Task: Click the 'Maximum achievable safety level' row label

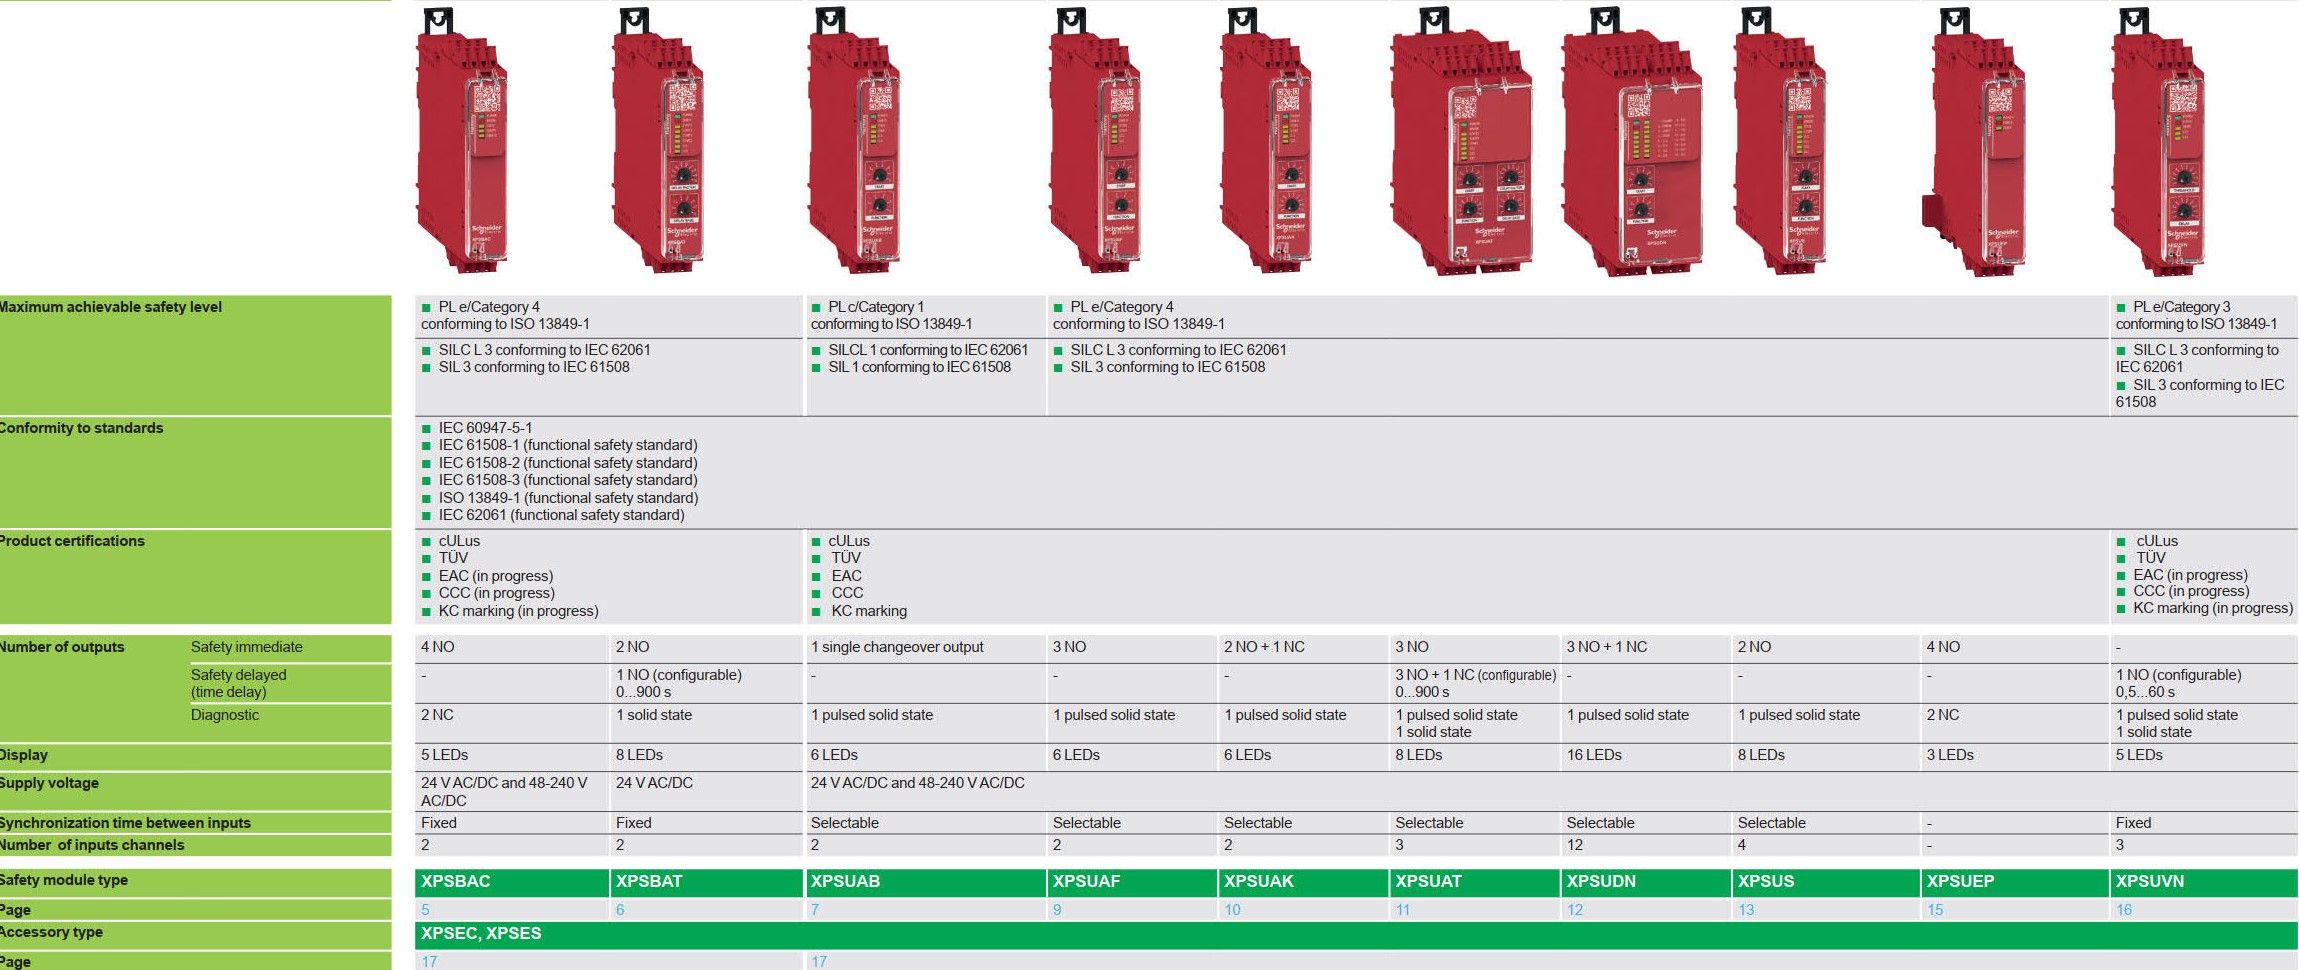Action: tap(110, 307)
